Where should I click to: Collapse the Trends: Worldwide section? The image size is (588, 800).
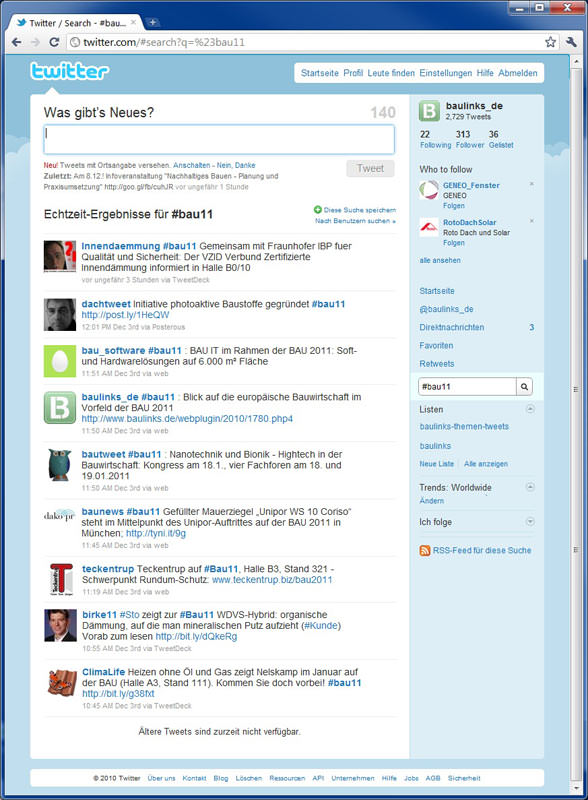[x=530, y=487]
